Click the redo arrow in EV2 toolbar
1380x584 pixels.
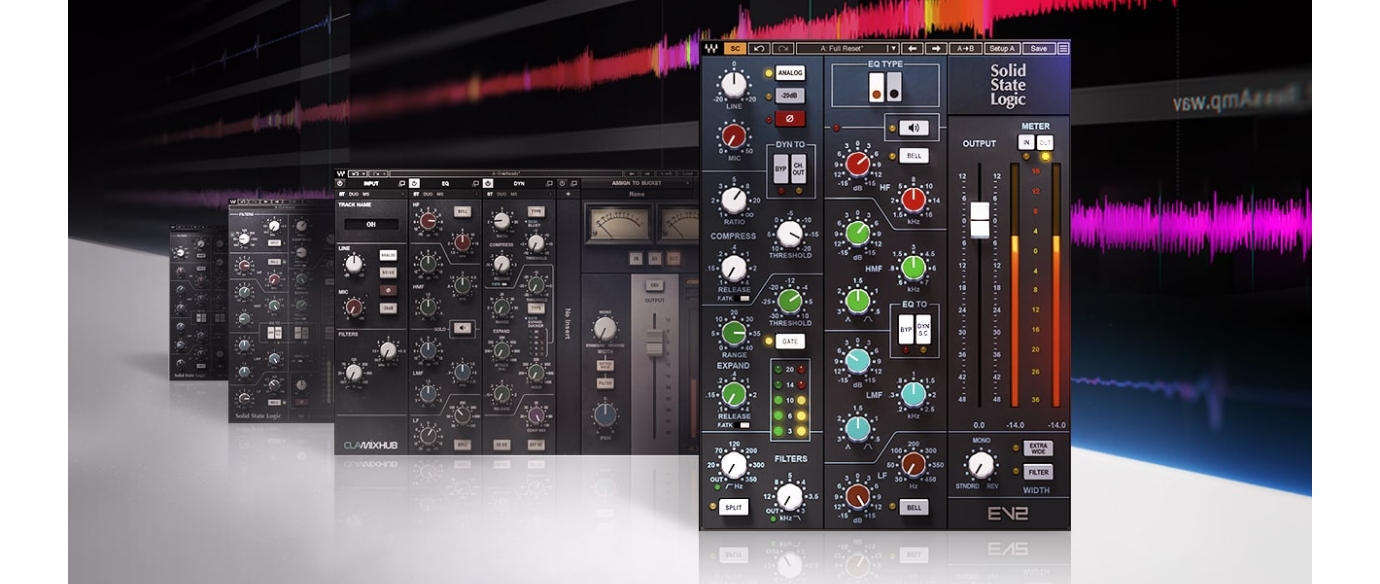point(783,48)
